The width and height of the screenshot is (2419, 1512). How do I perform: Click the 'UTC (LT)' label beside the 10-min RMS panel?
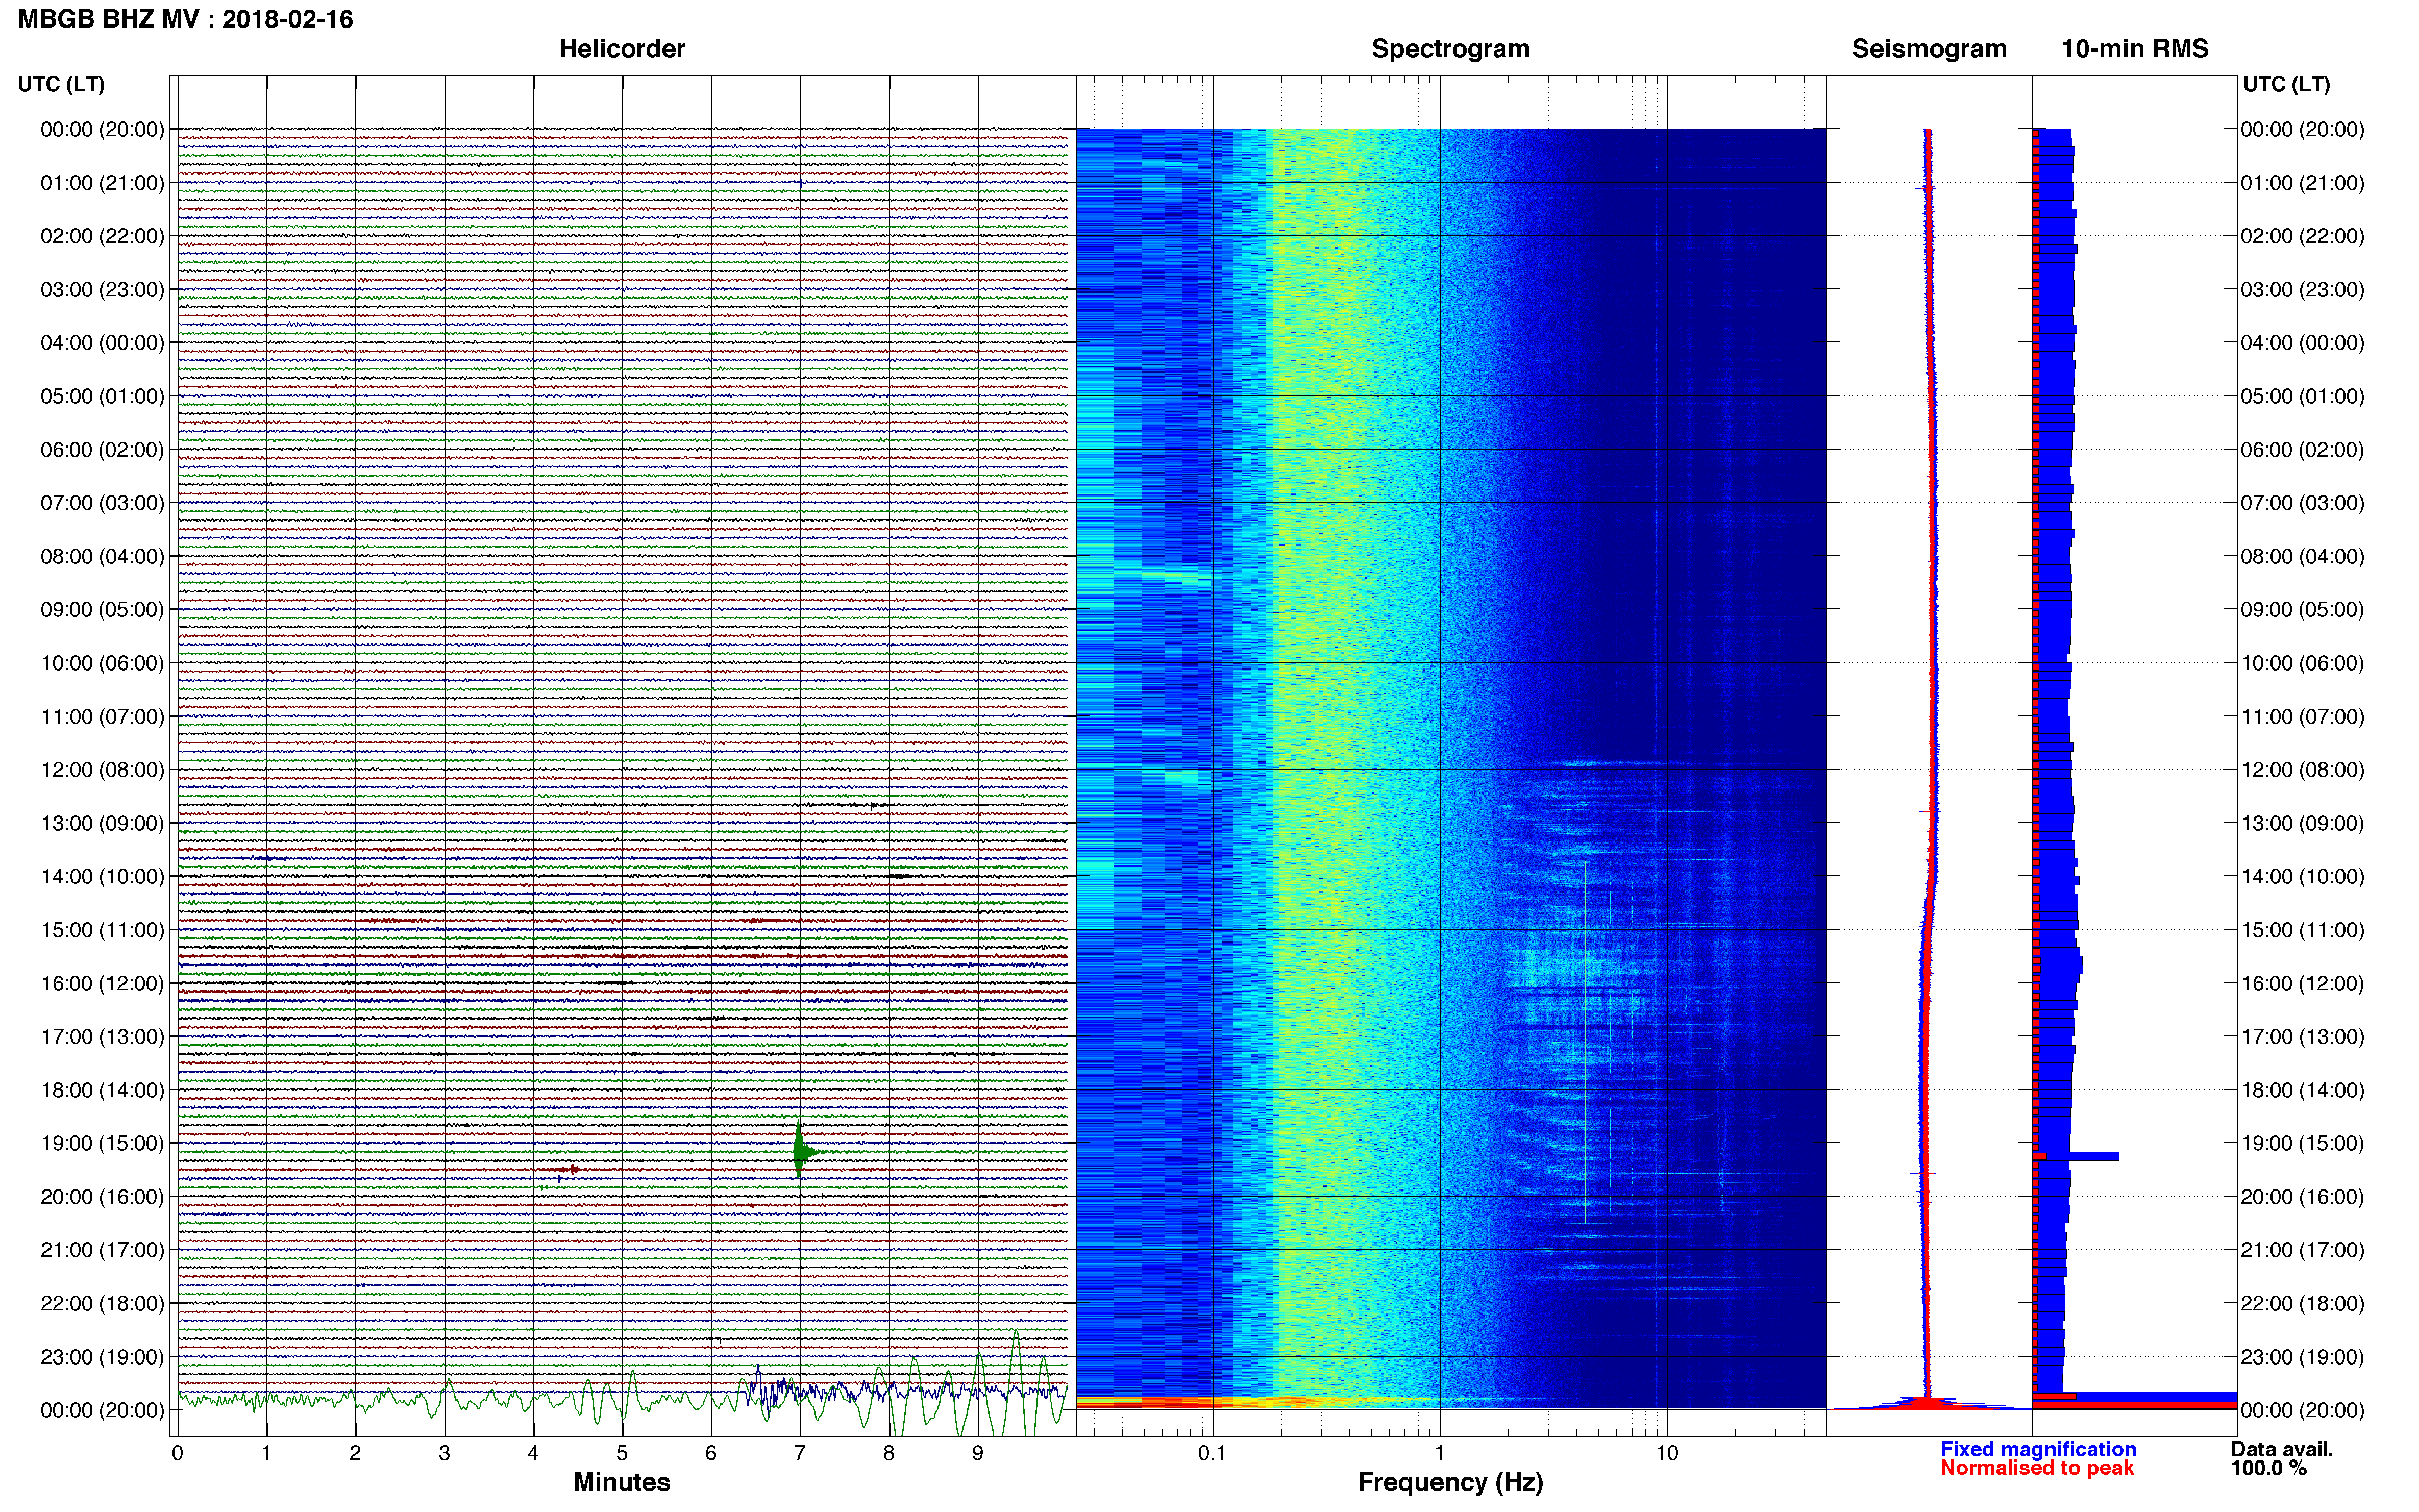(x=2286, y=84)
